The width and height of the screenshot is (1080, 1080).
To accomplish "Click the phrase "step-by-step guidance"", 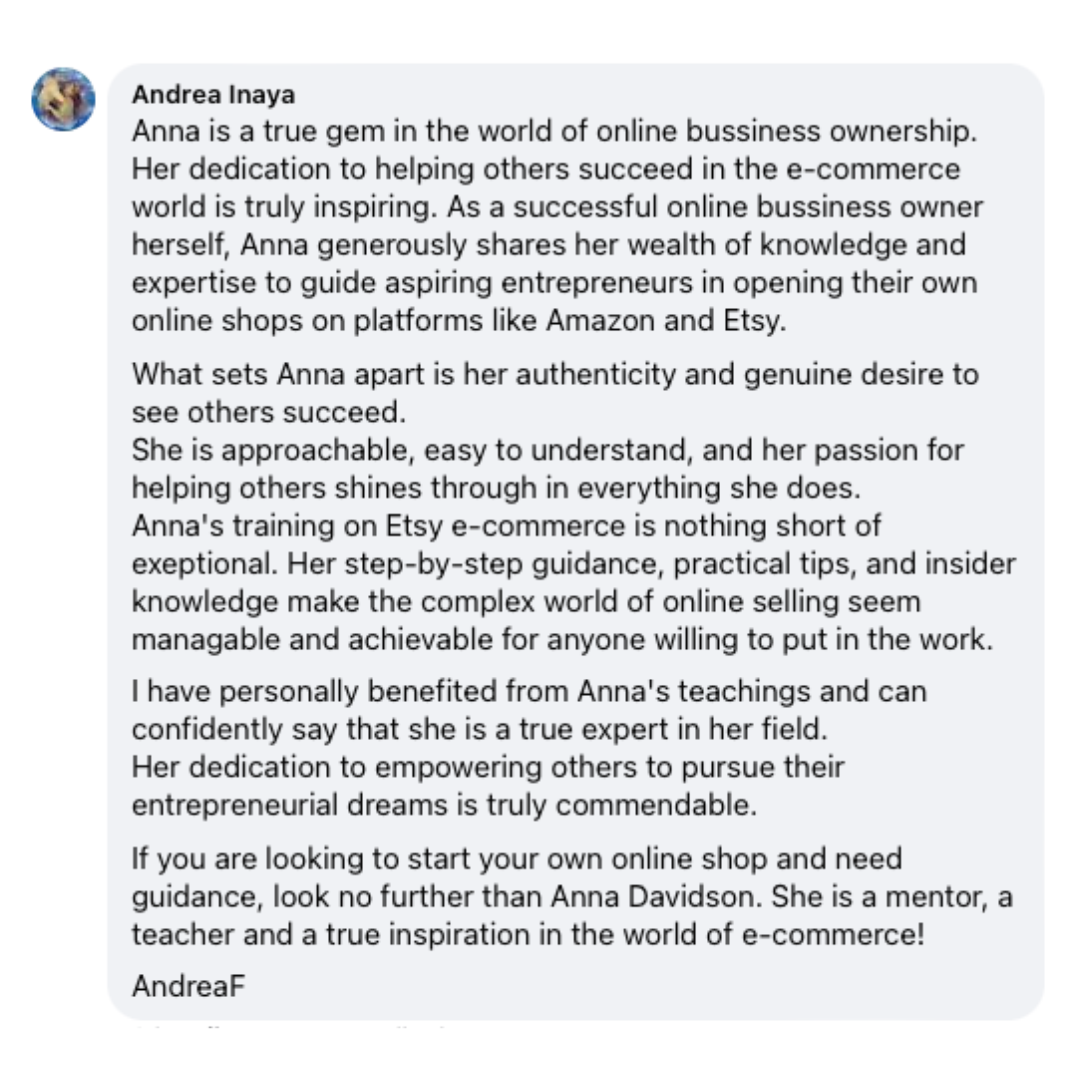I will [504, 565].
